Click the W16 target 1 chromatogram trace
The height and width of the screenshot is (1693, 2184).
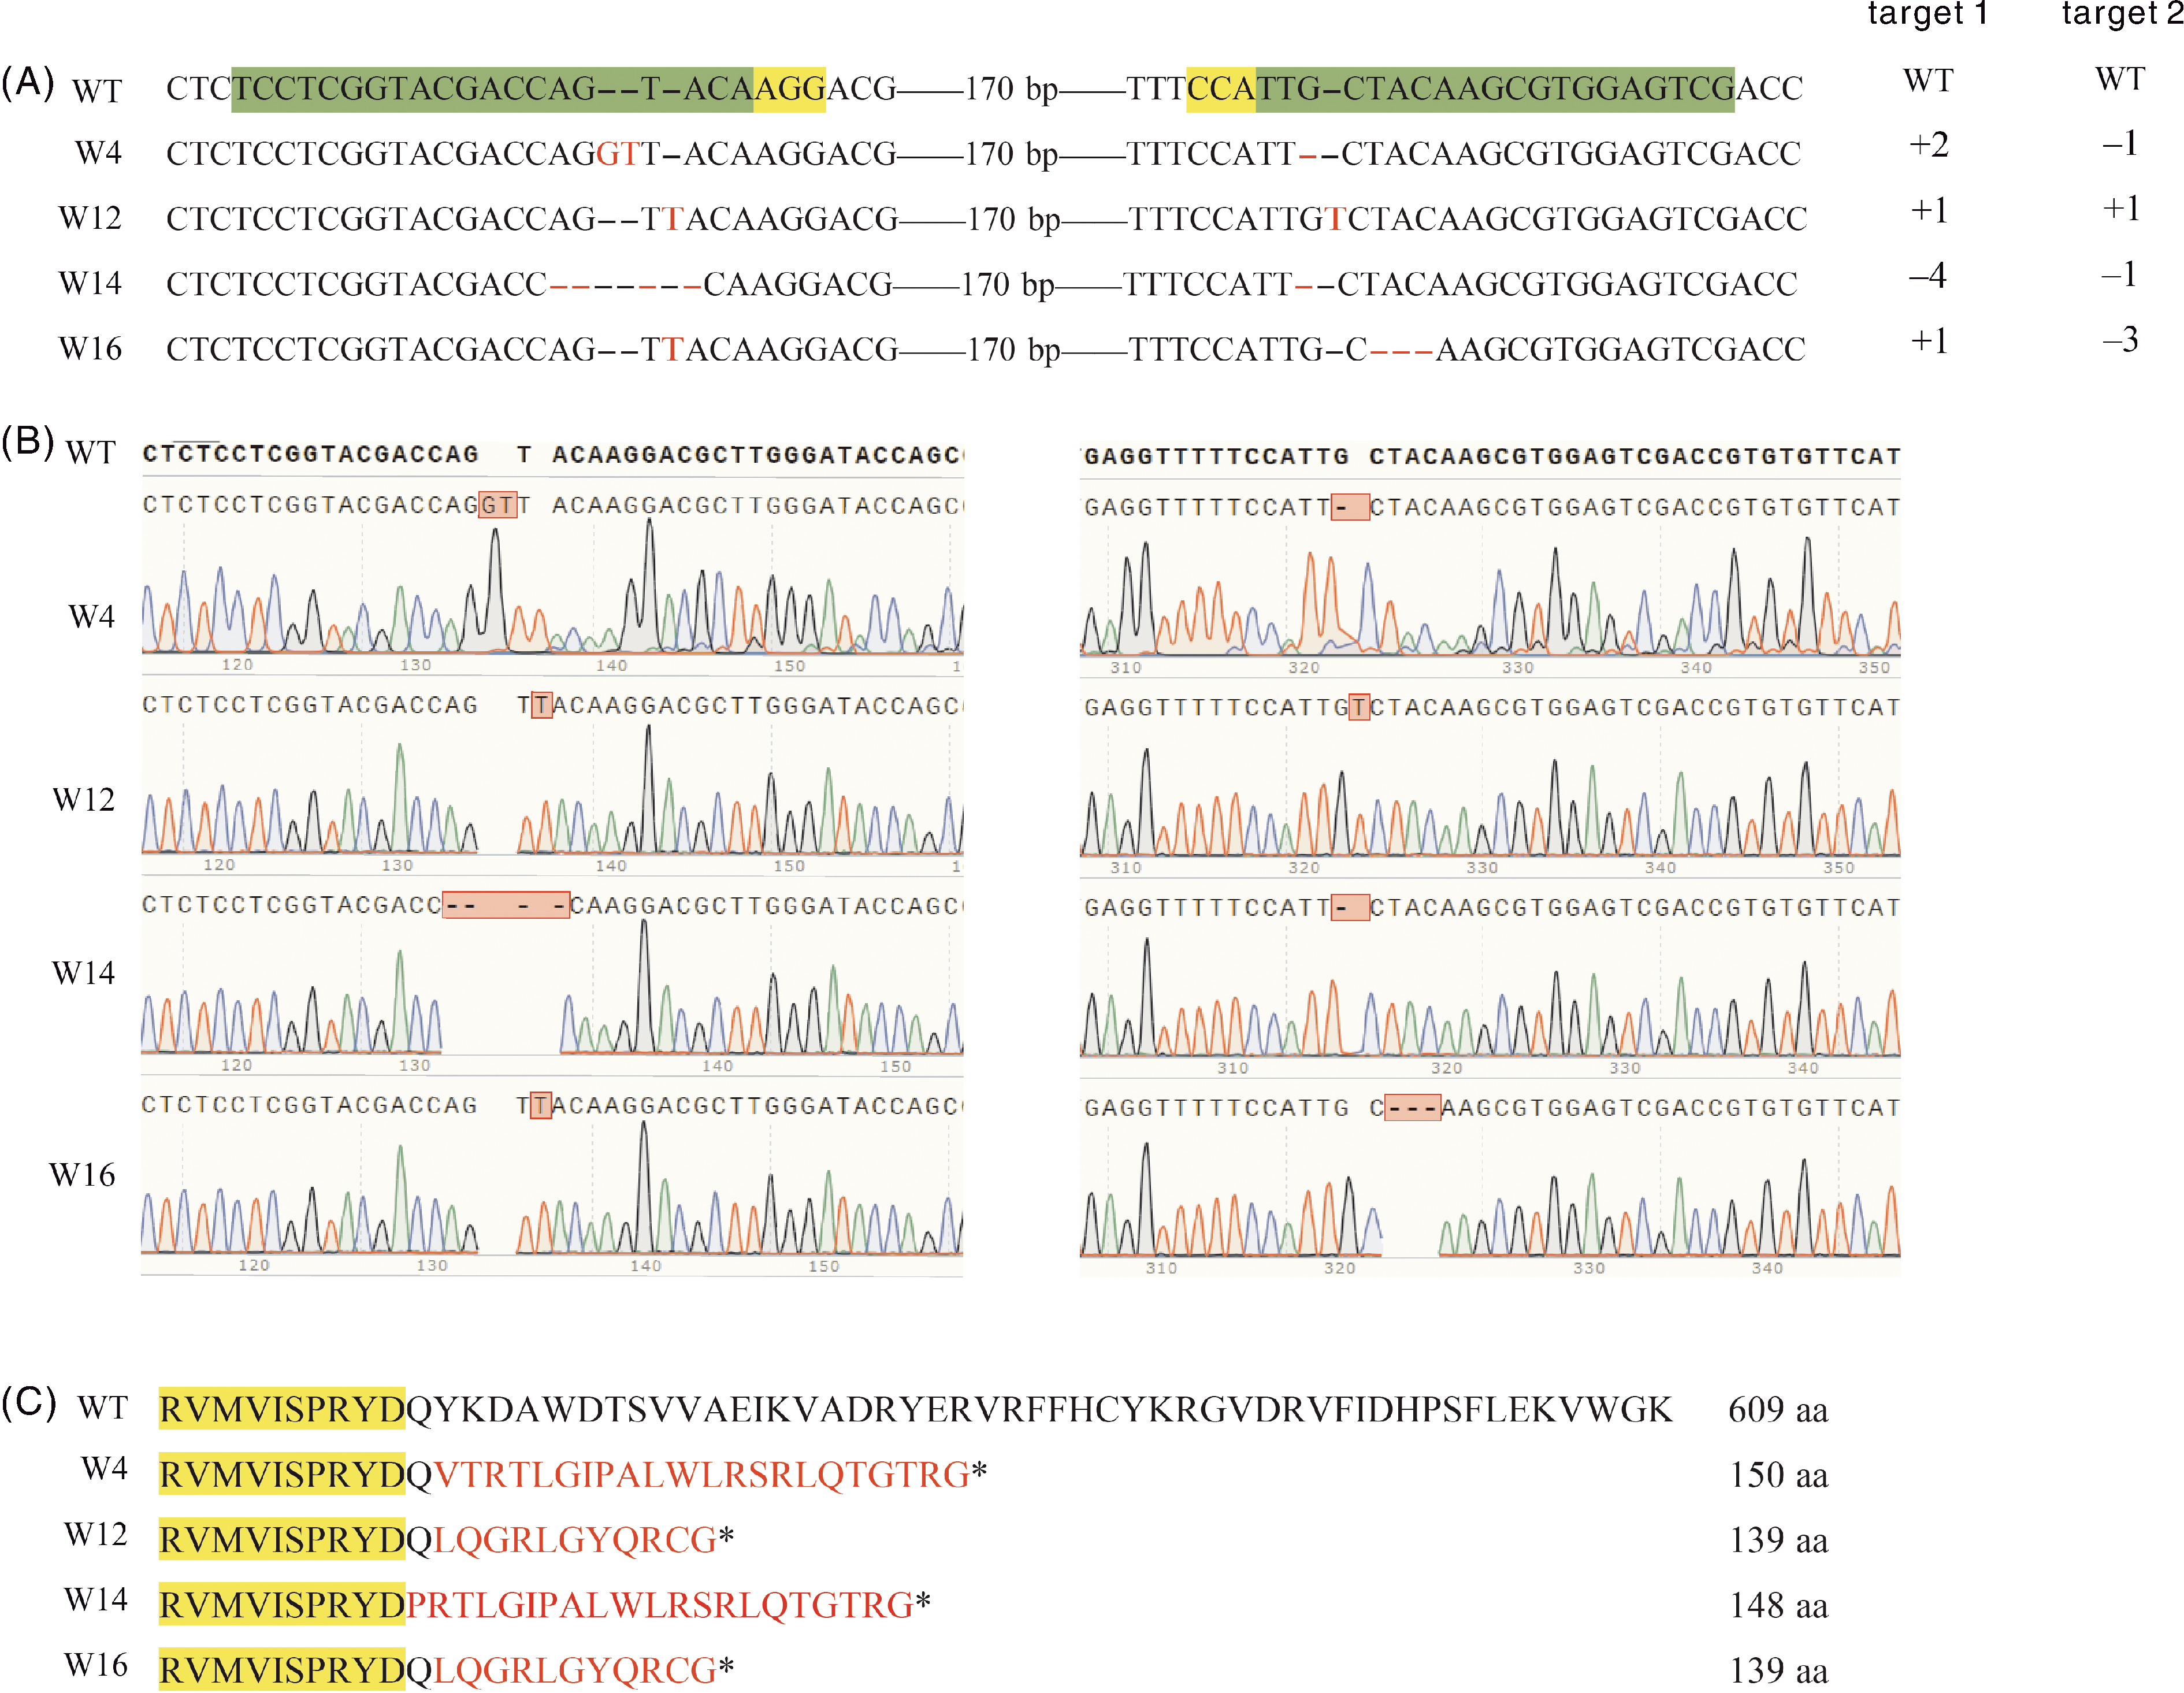coord(551,1200)
